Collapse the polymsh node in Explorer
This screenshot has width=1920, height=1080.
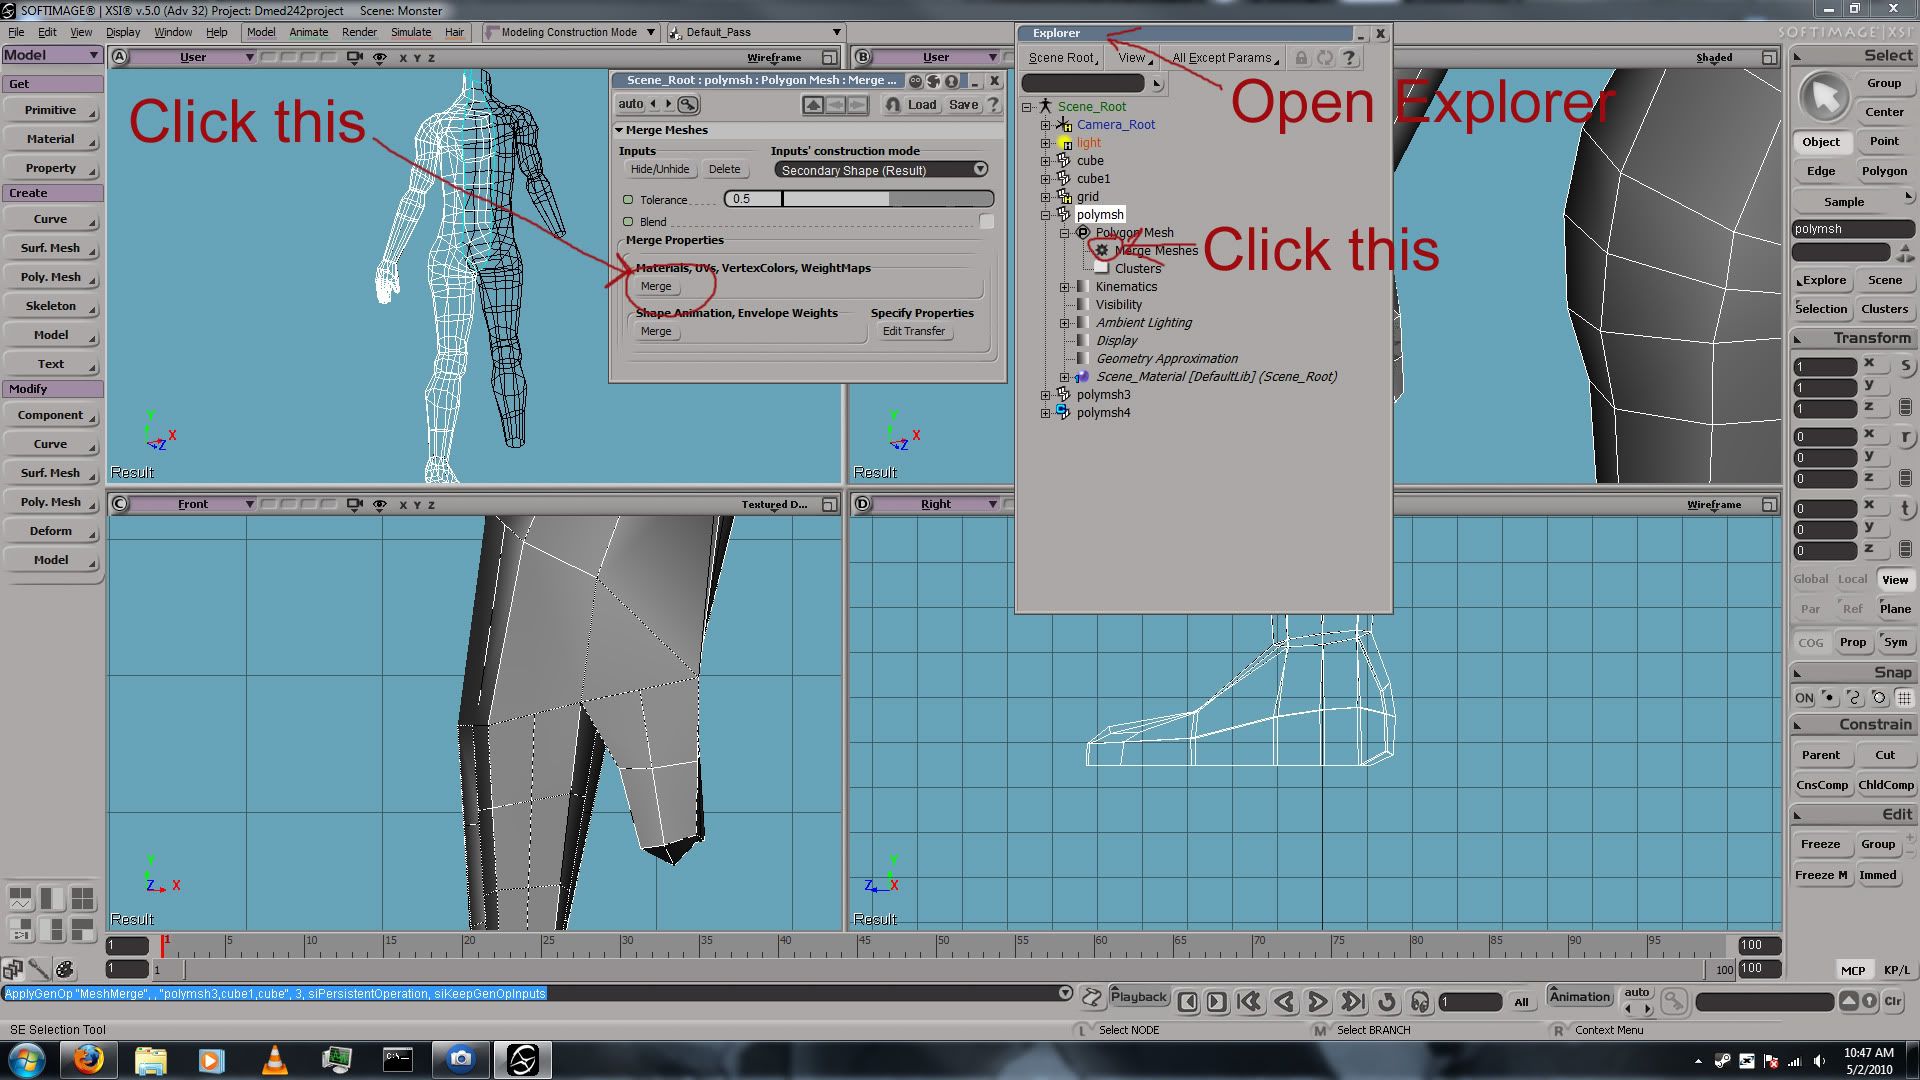click(1045, 215)
